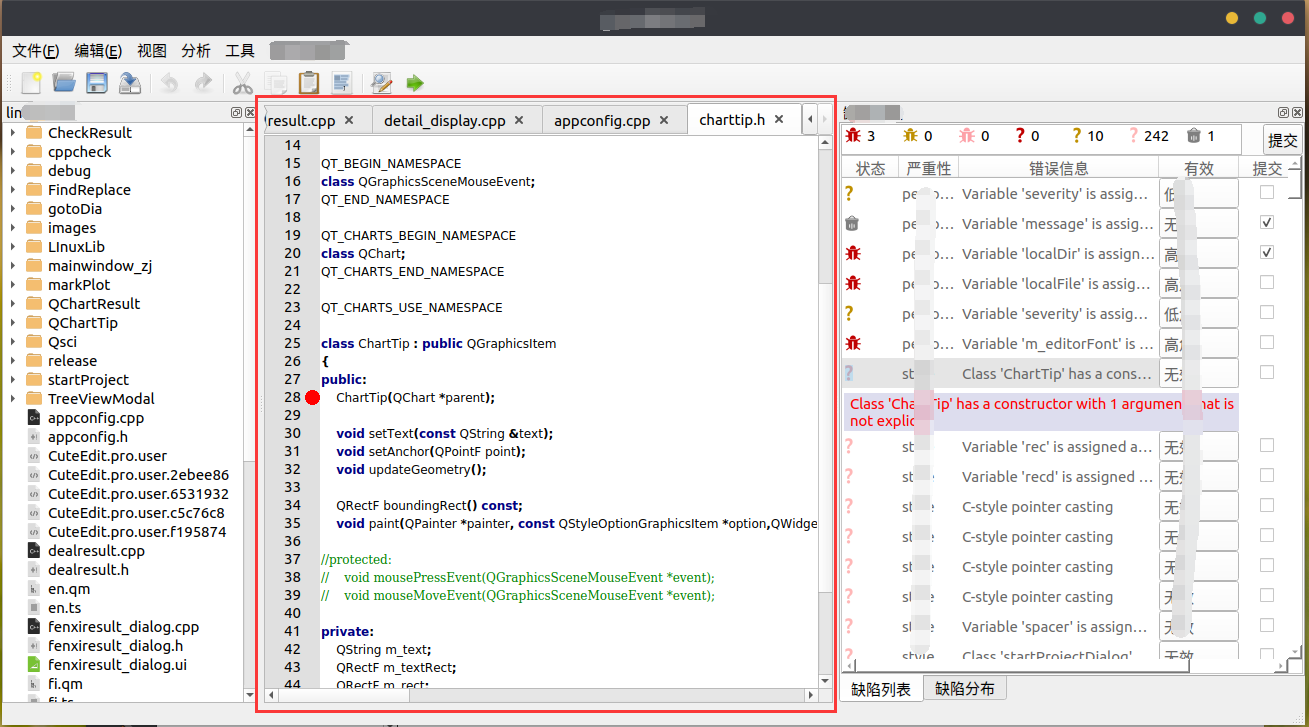This screenshot has width=1309, height=727.
Task: Cut selection using the scissors icon
Action: pyautogui.click(x=242, y=83)
